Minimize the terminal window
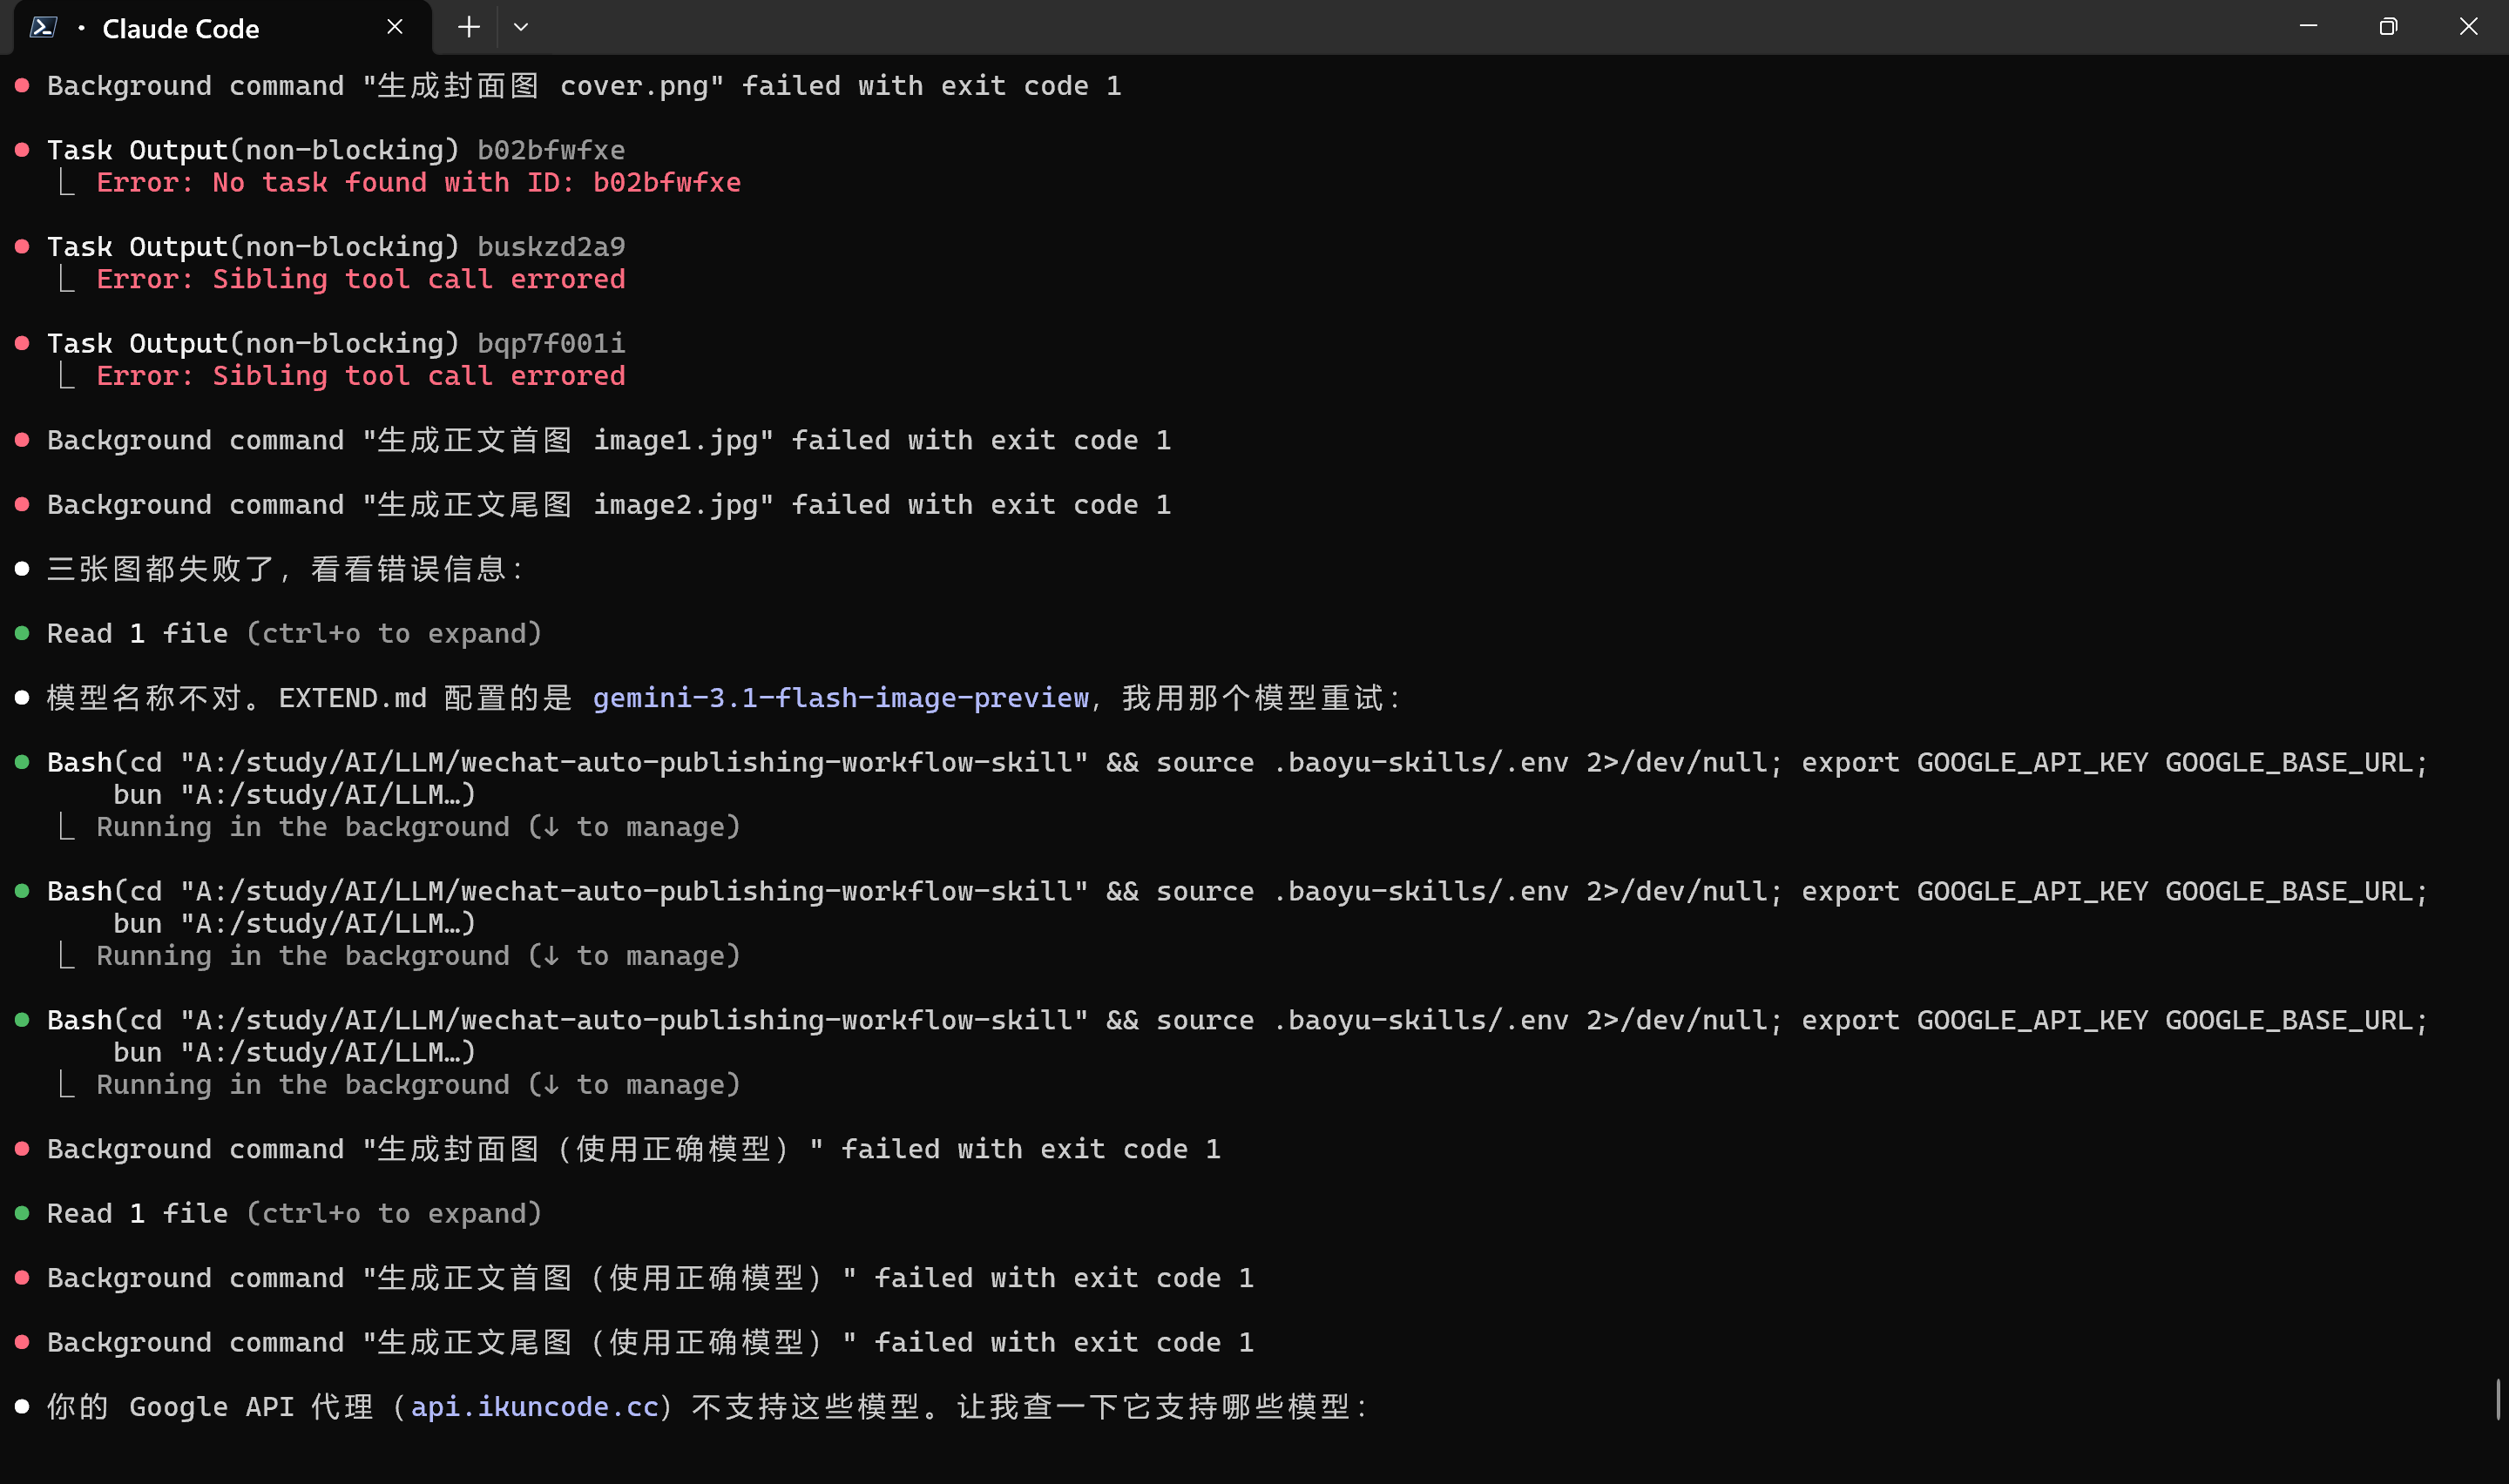 point(2308,27)
